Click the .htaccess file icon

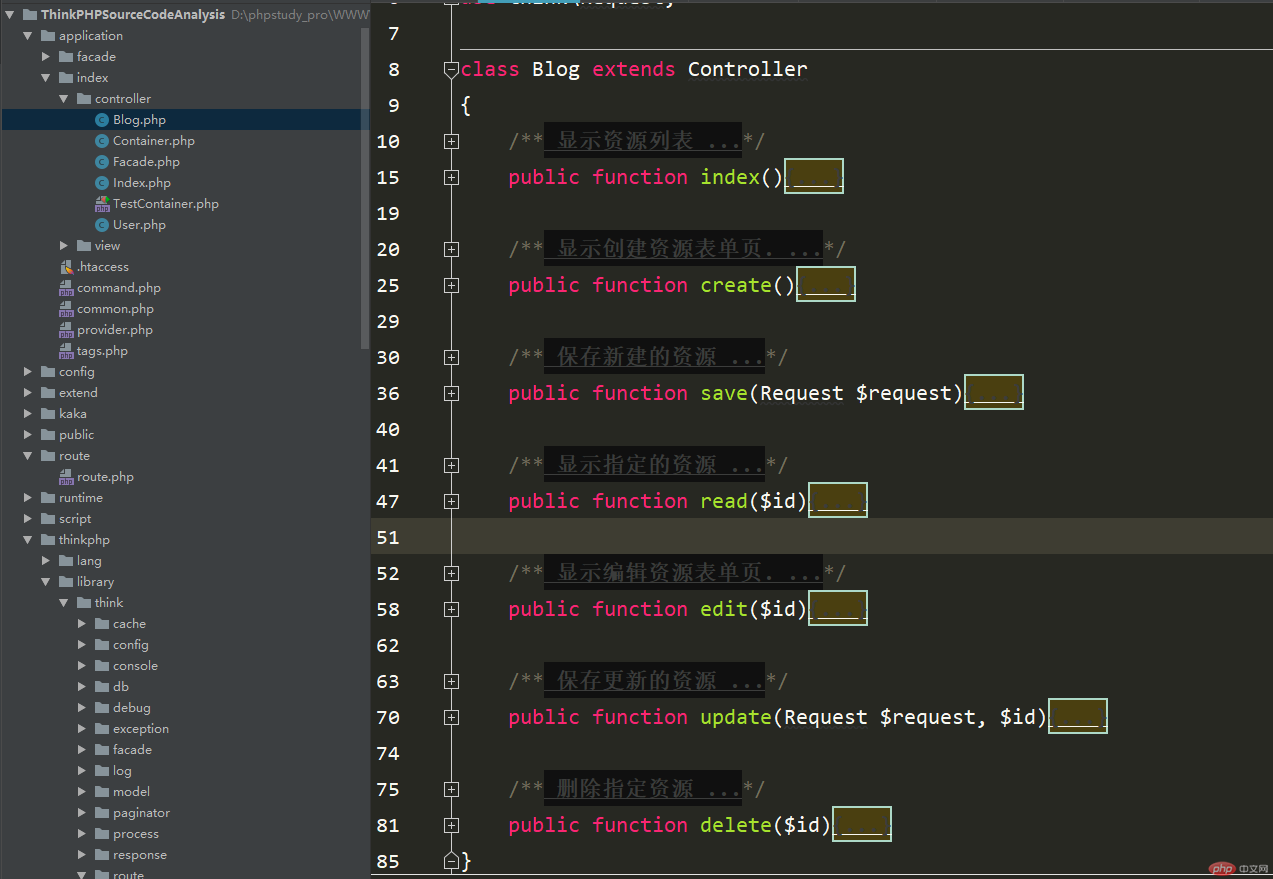[x=66, y=267]
